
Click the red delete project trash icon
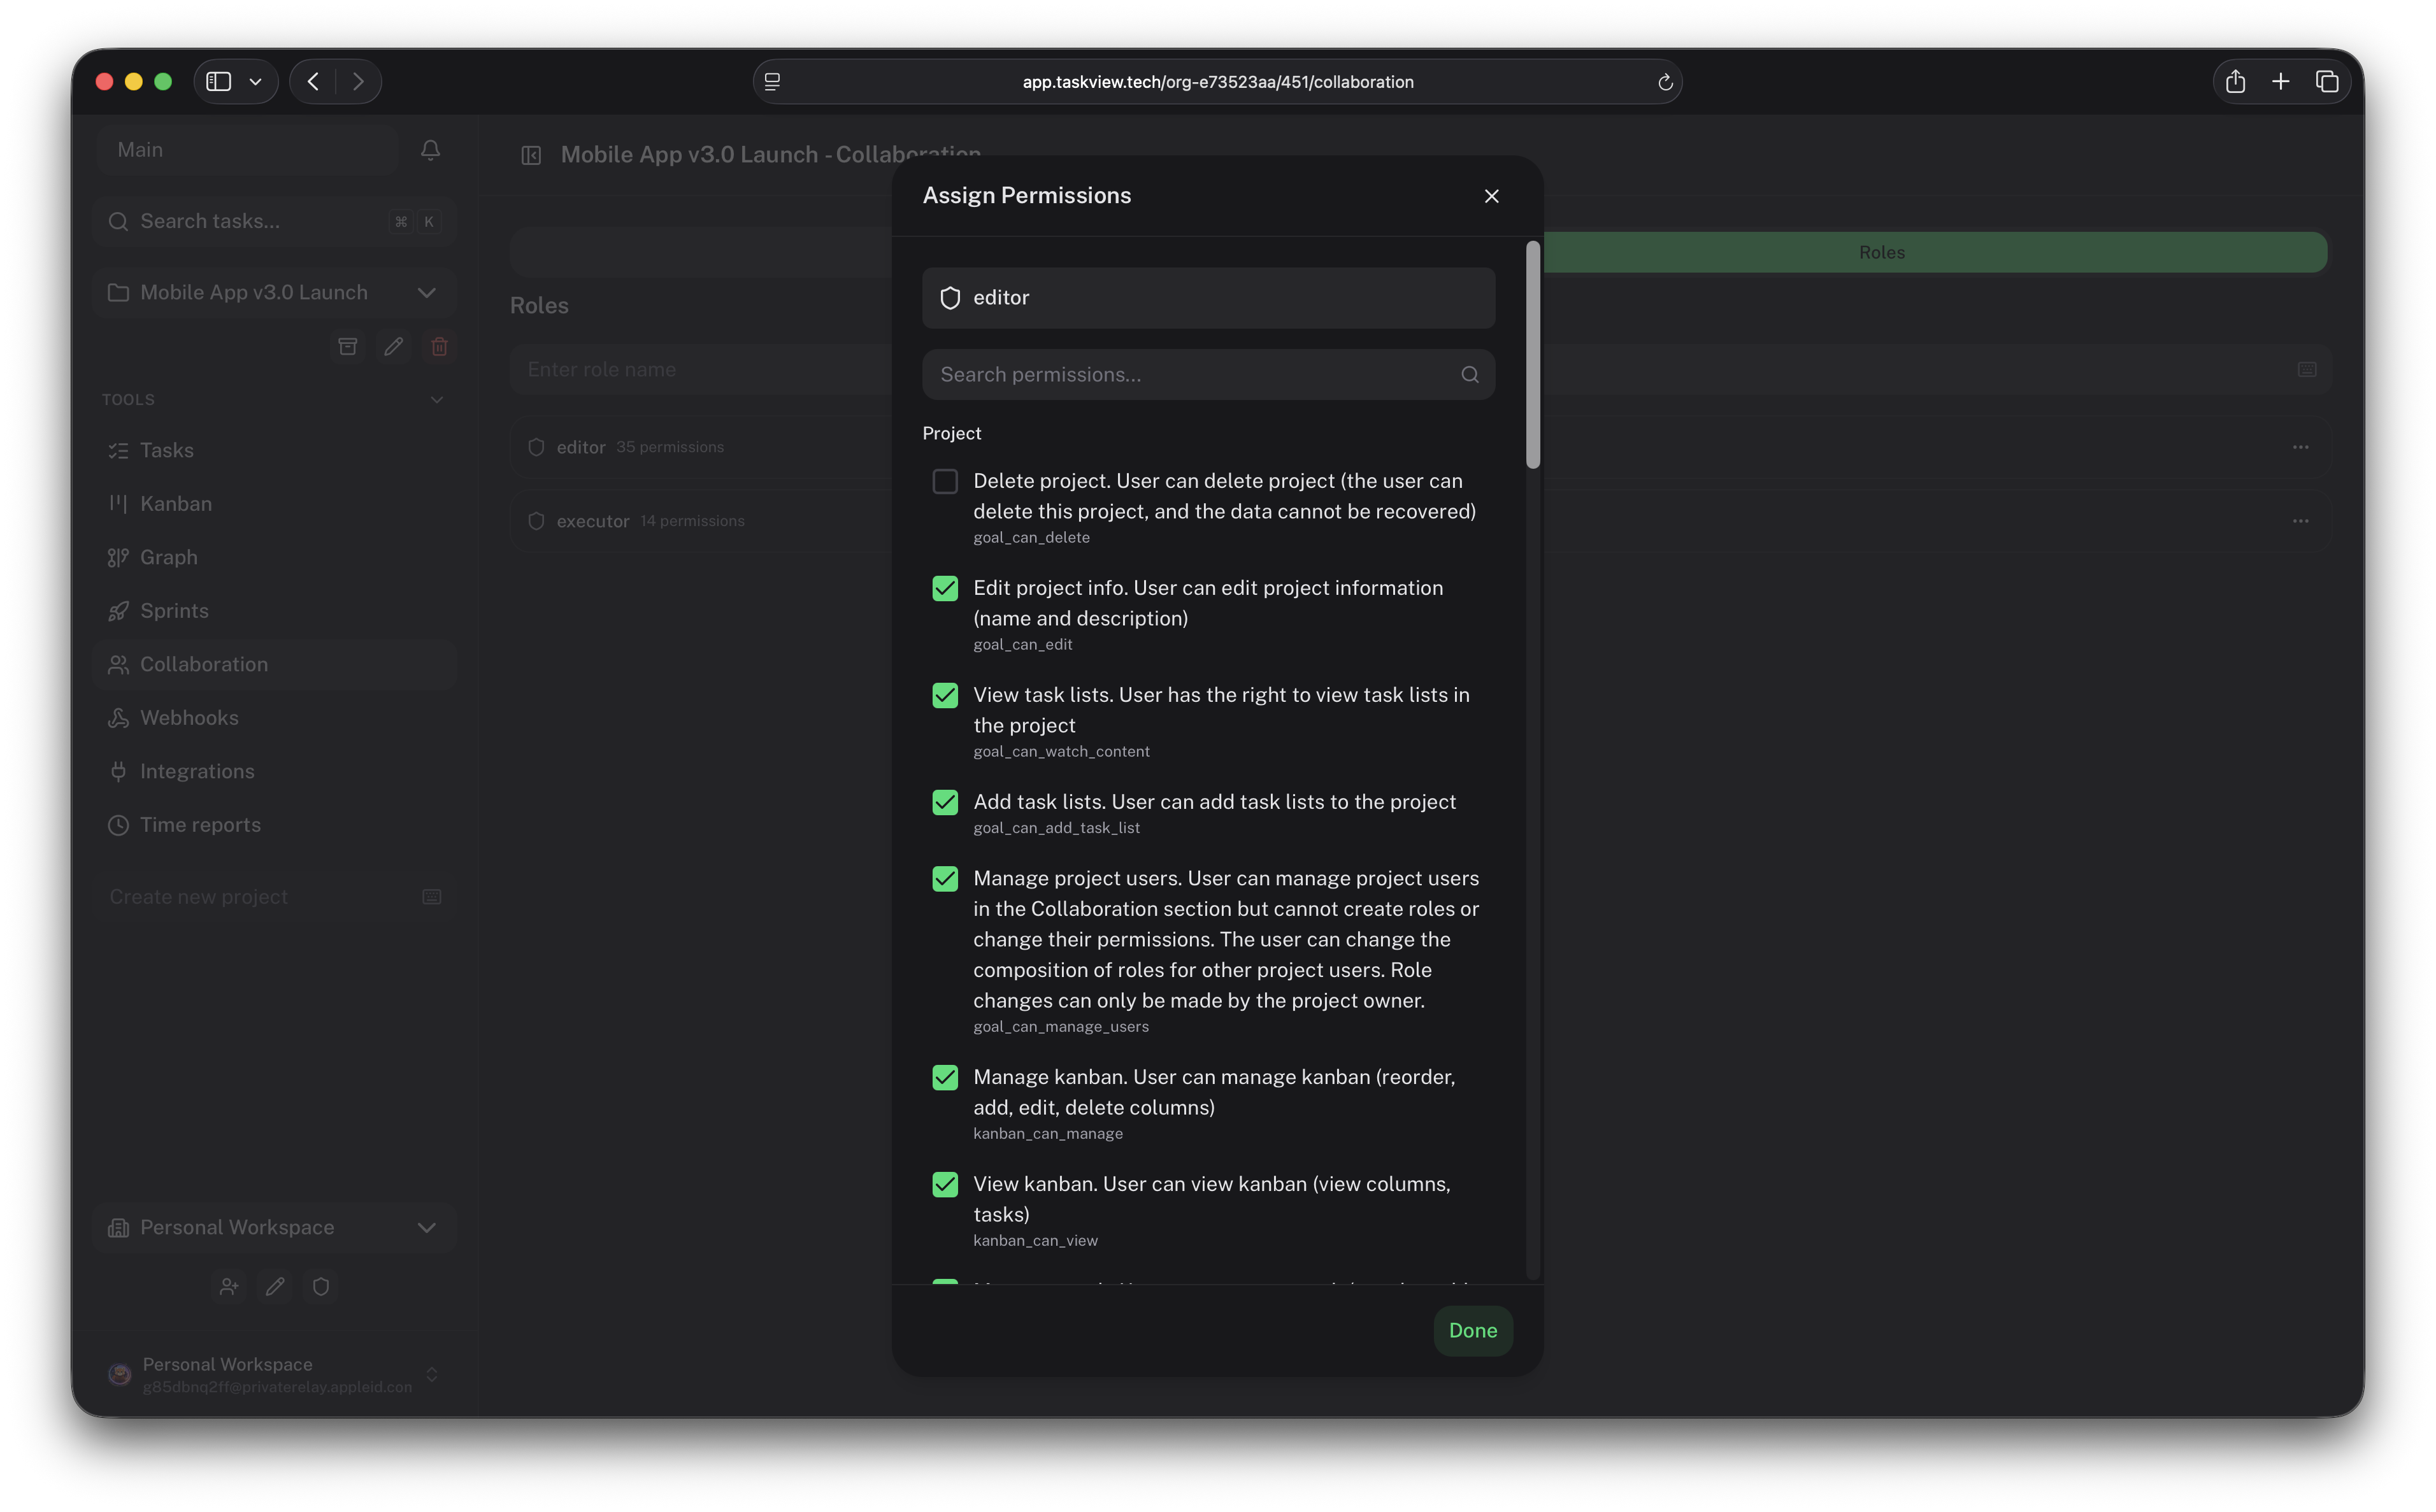(x=439, y=346)
